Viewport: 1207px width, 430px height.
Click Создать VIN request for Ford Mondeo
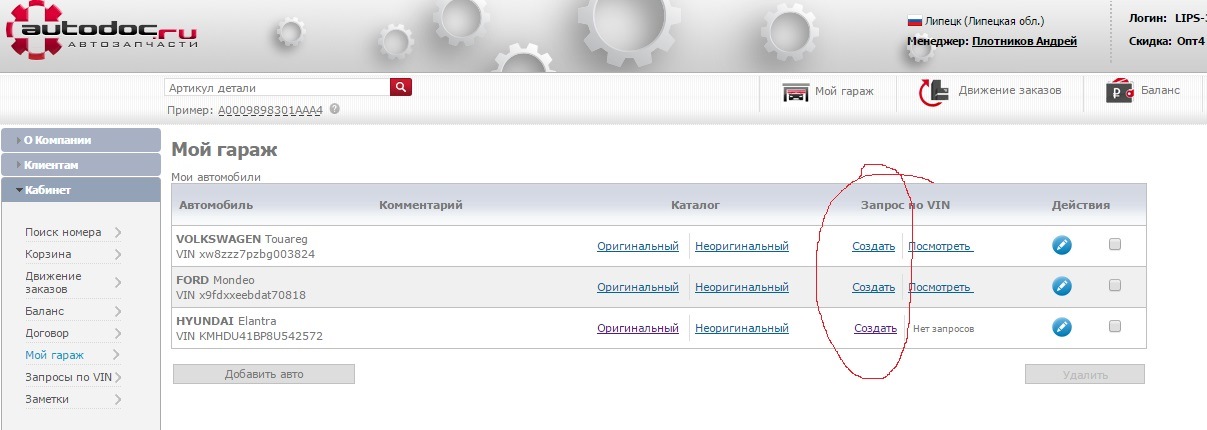(x=874, y=287)
